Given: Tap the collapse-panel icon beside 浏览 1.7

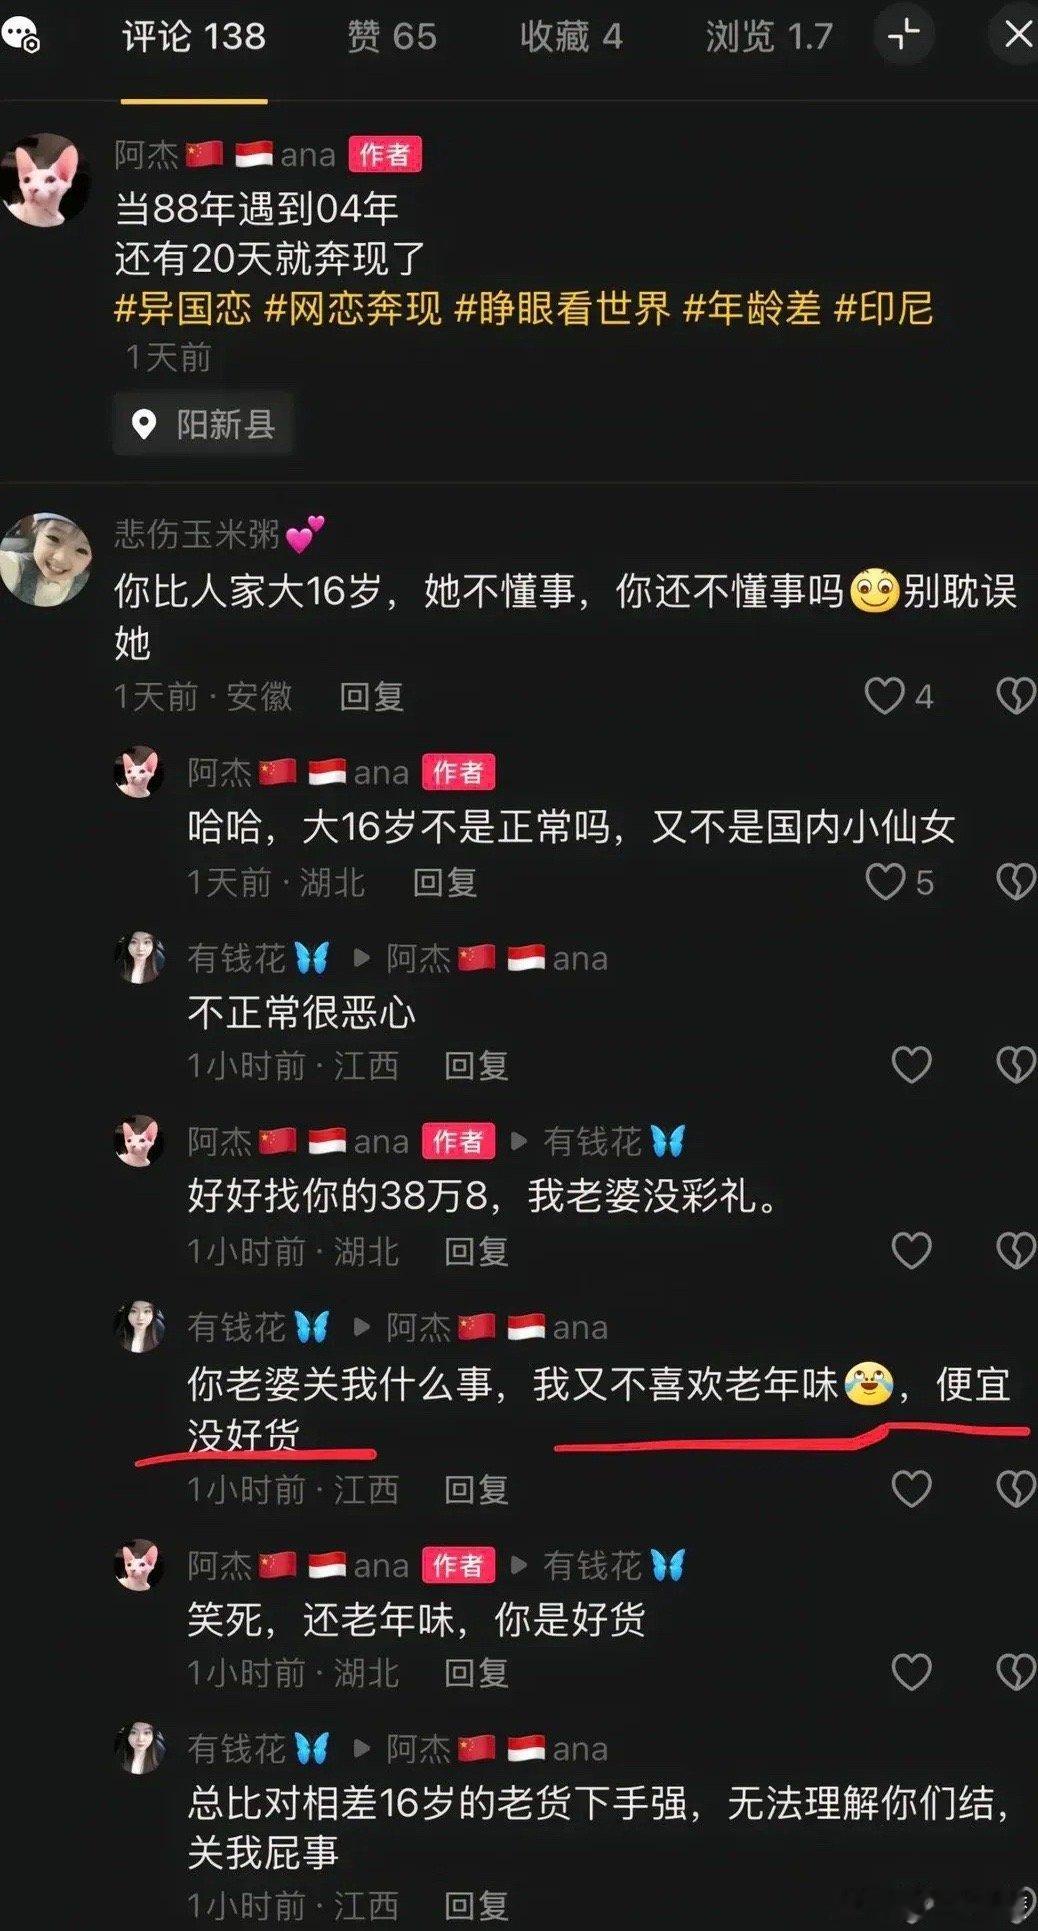Looking at the screenshot, I should [903, 35].
